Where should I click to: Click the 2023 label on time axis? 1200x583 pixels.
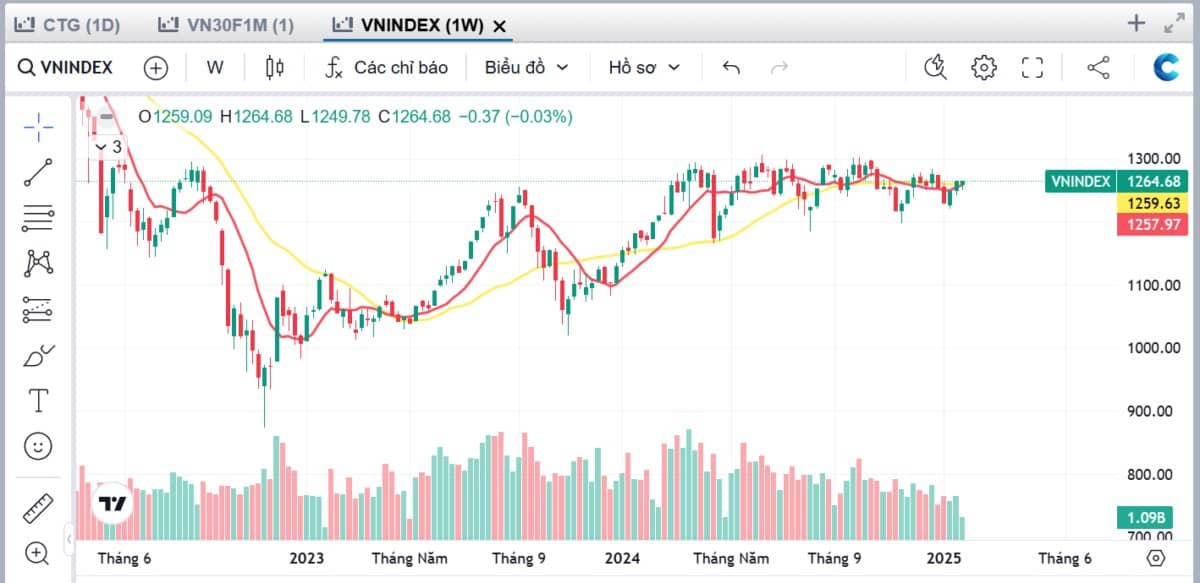(x=306, y=558)
